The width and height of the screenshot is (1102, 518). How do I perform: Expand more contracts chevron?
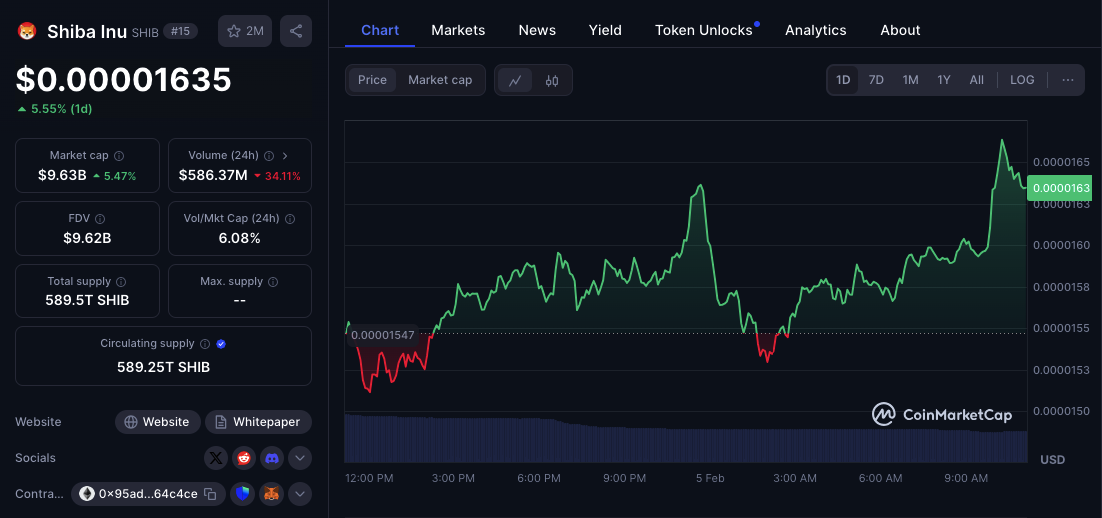tap(300, 494)
